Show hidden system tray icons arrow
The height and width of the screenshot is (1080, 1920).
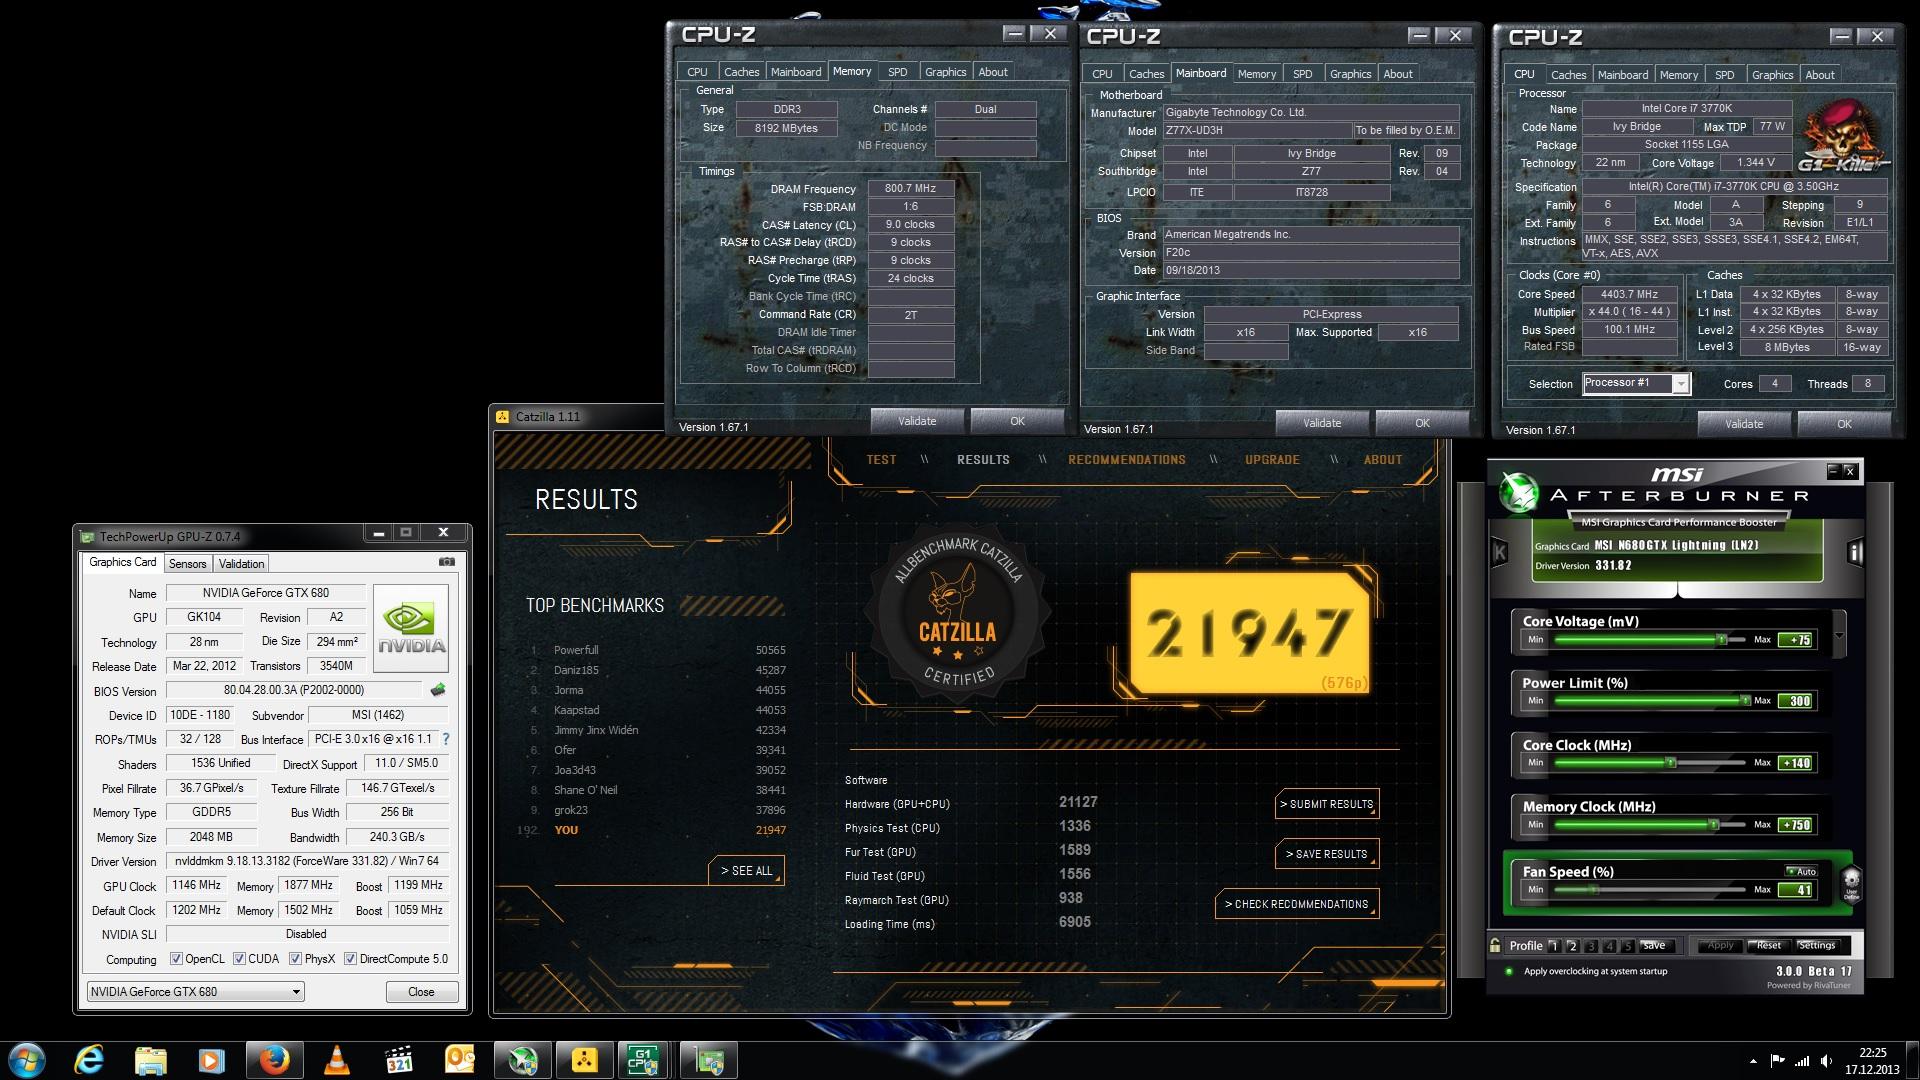click(x=1753, y=1061)
